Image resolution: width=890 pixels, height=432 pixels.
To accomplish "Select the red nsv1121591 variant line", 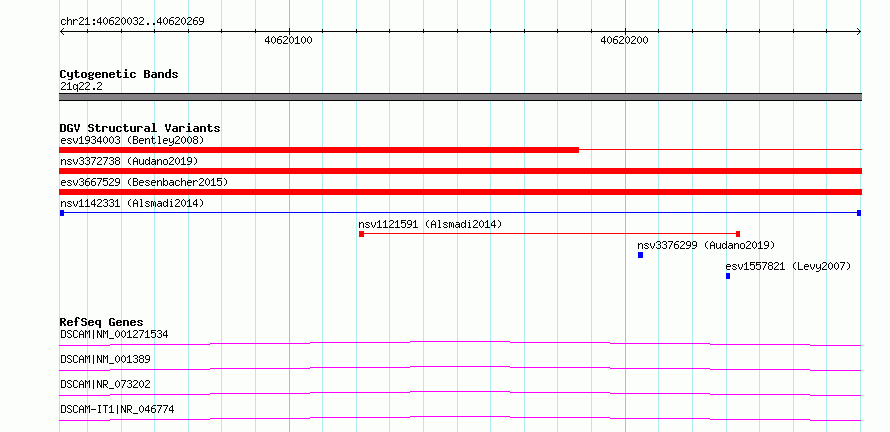I will point(549,234).
